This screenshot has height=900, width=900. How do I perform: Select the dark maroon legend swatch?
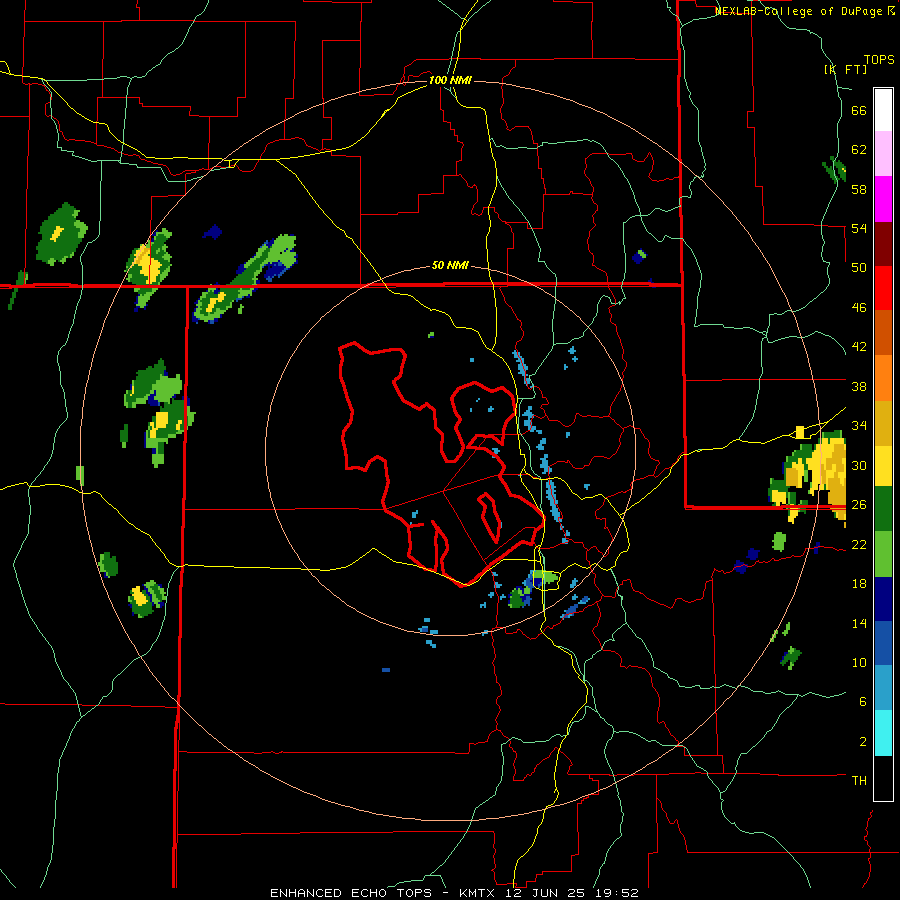click(x=883, y=243)
